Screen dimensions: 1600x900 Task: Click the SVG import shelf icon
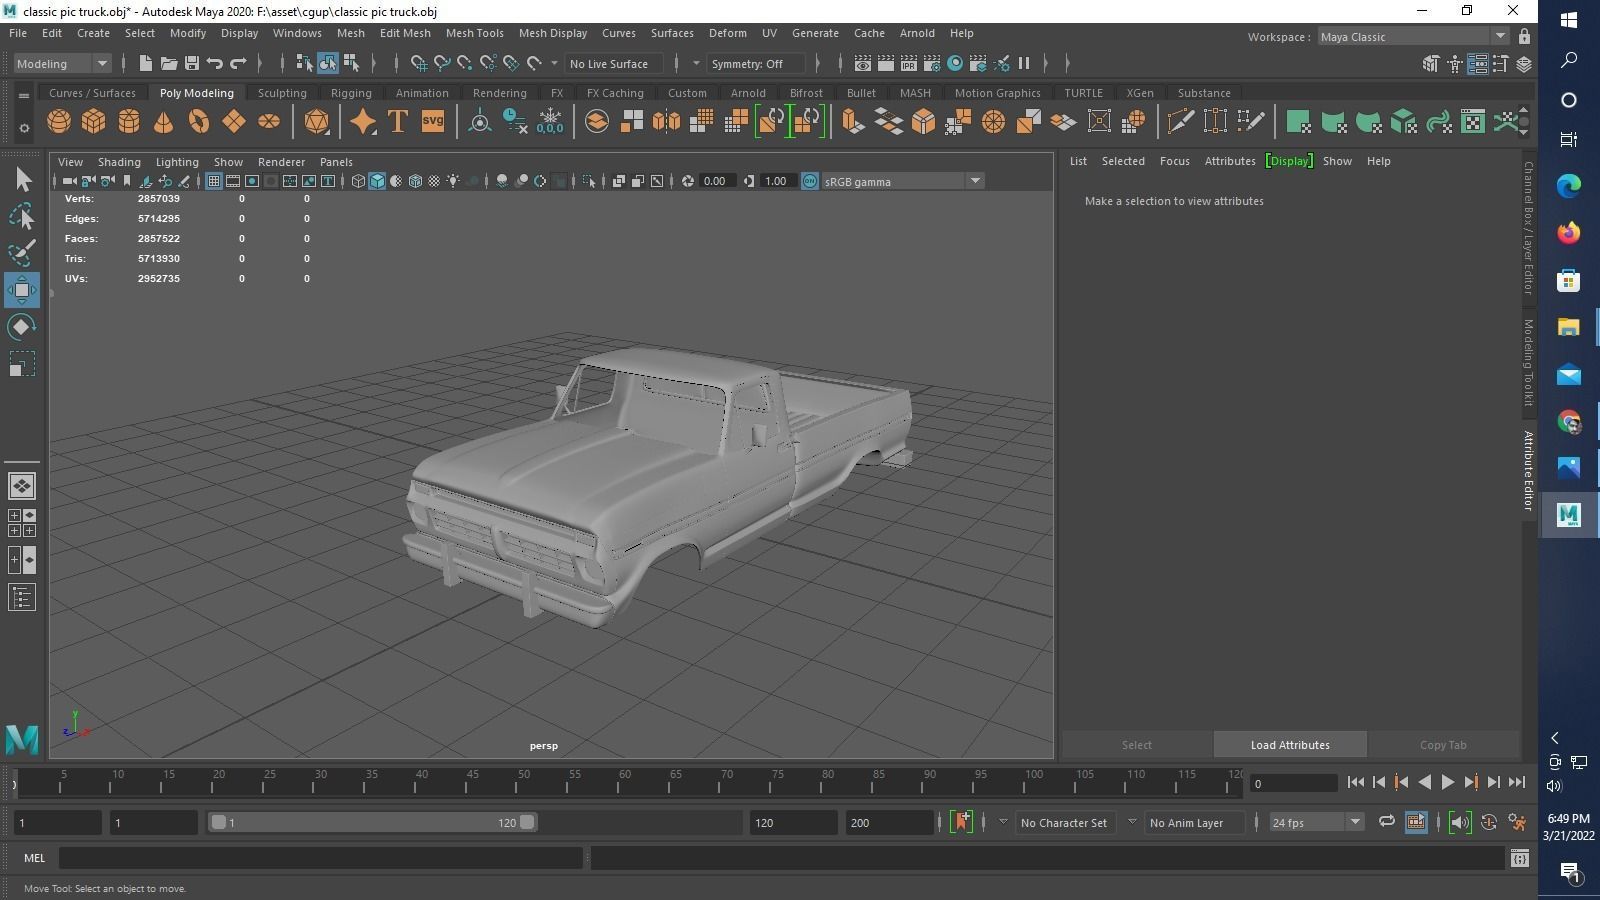433,122
